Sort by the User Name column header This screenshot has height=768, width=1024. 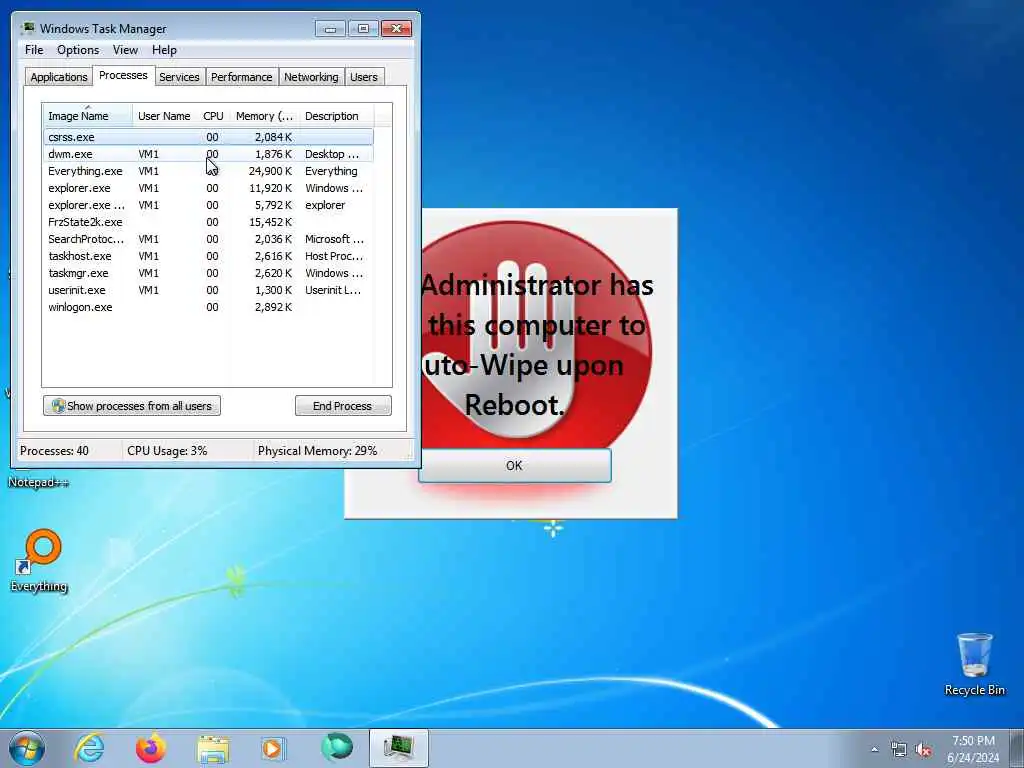[165, 116]
